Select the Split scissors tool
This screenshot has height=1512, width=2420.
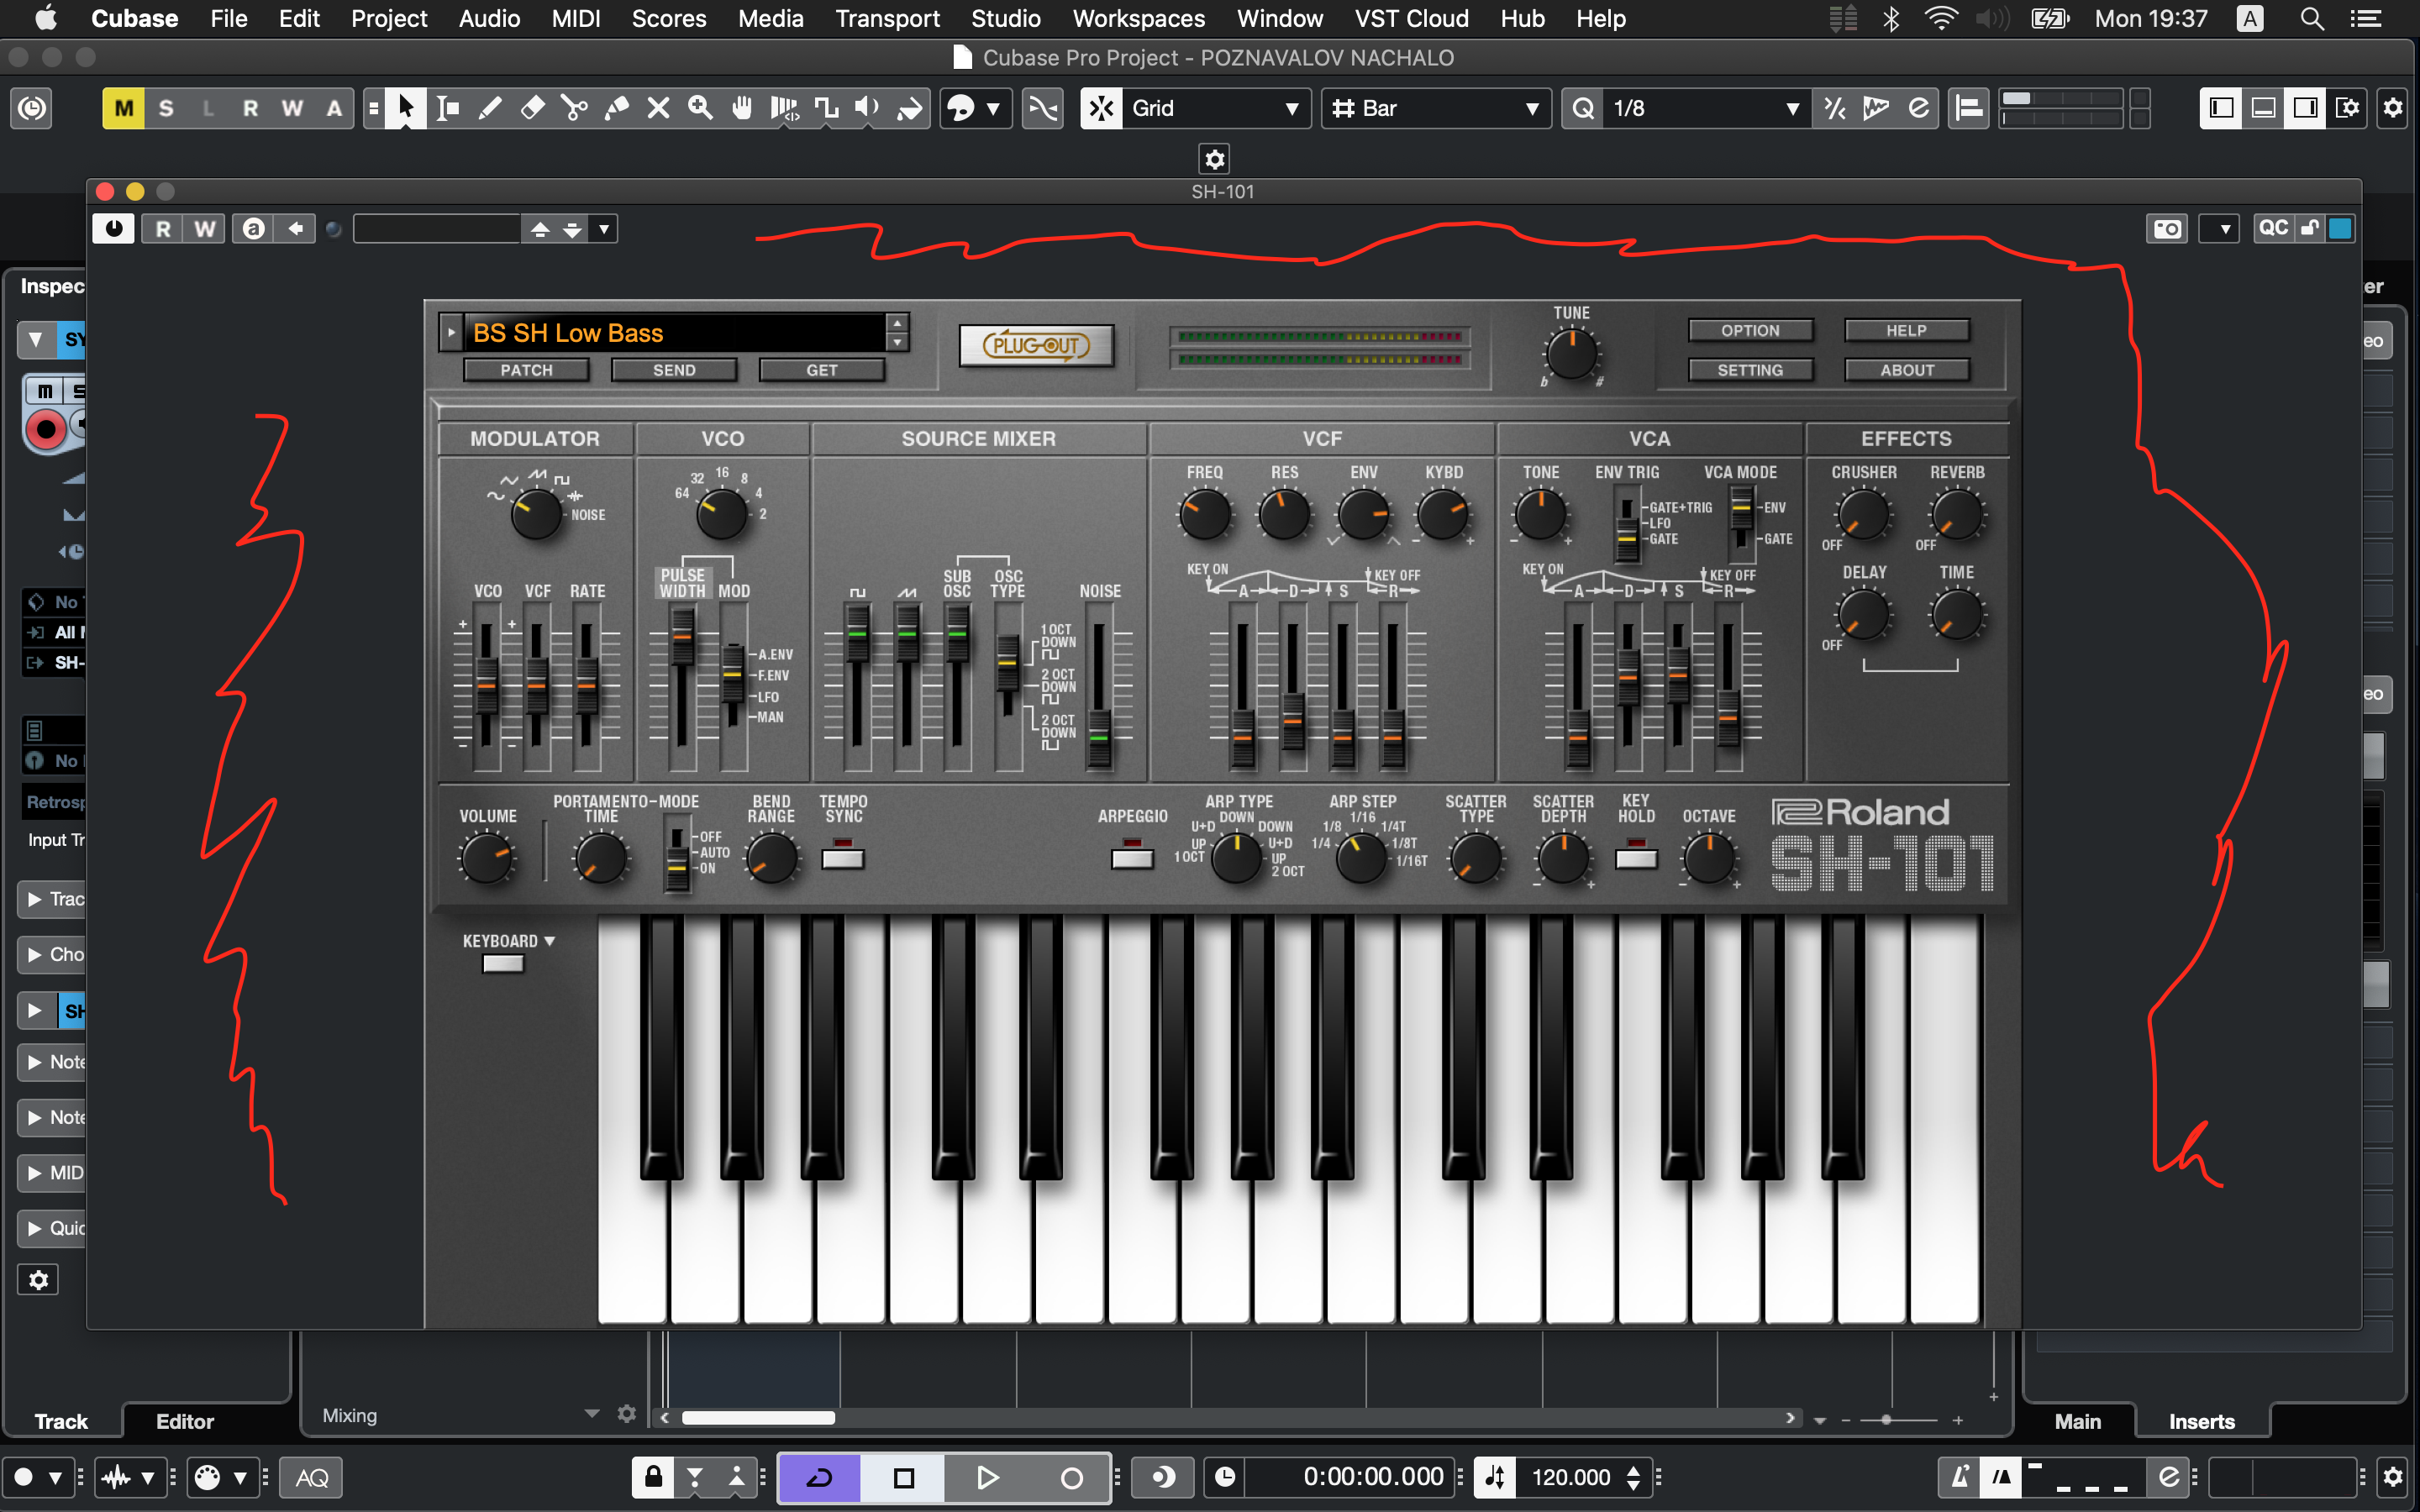tap(574, 108)
